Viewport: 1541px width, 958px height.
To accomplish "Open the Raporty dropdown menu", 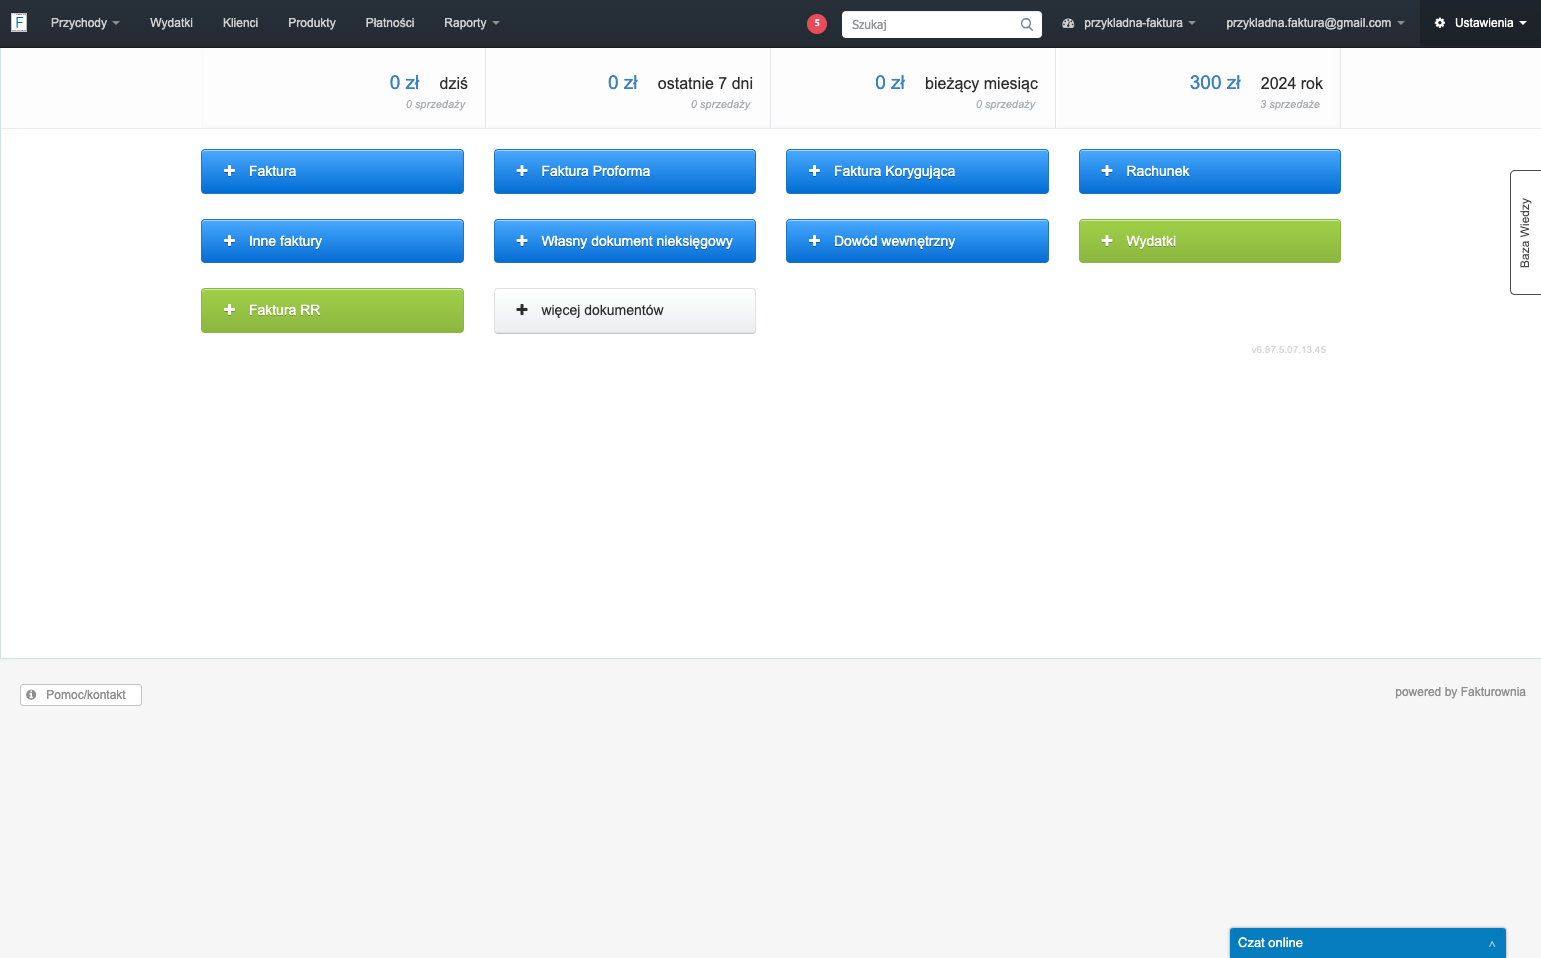I will tap(472, 23).
